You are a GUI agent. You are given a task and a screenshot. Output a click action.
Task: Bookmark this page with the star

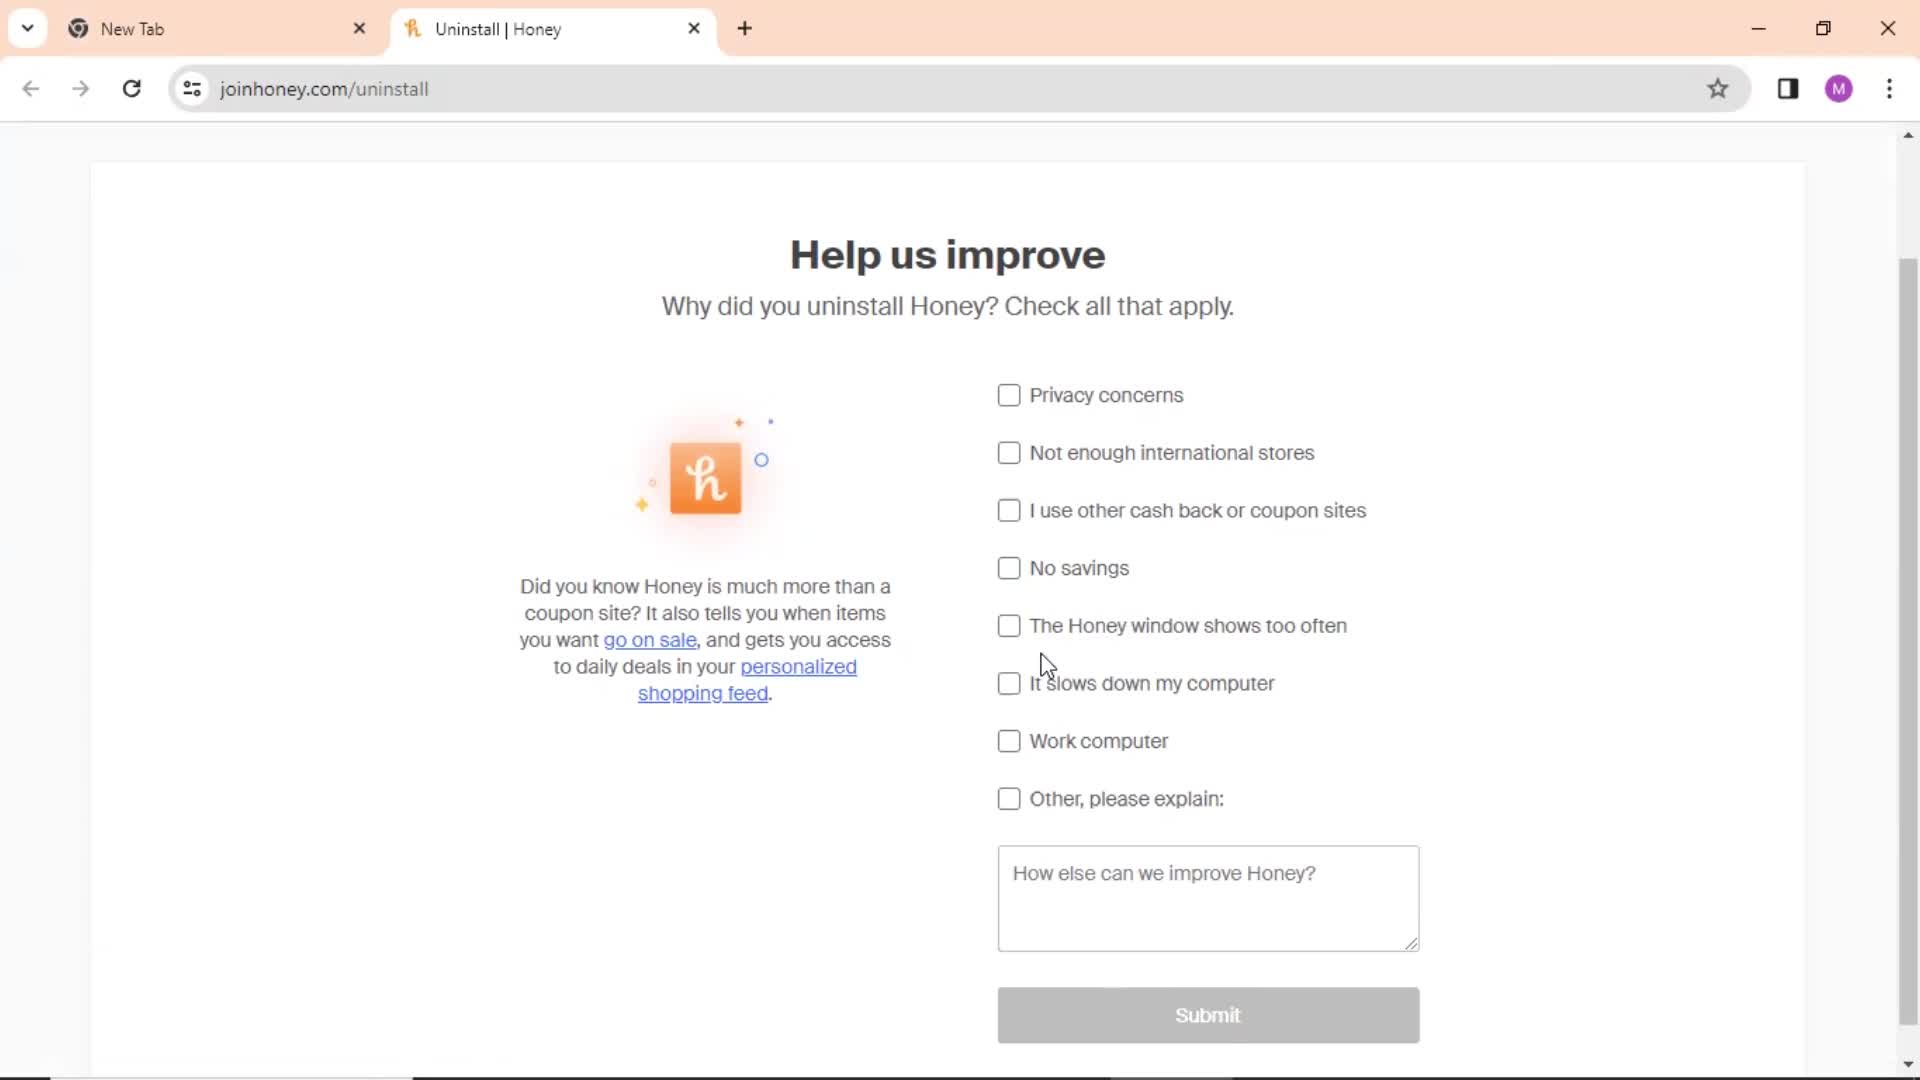point(1718,89)
